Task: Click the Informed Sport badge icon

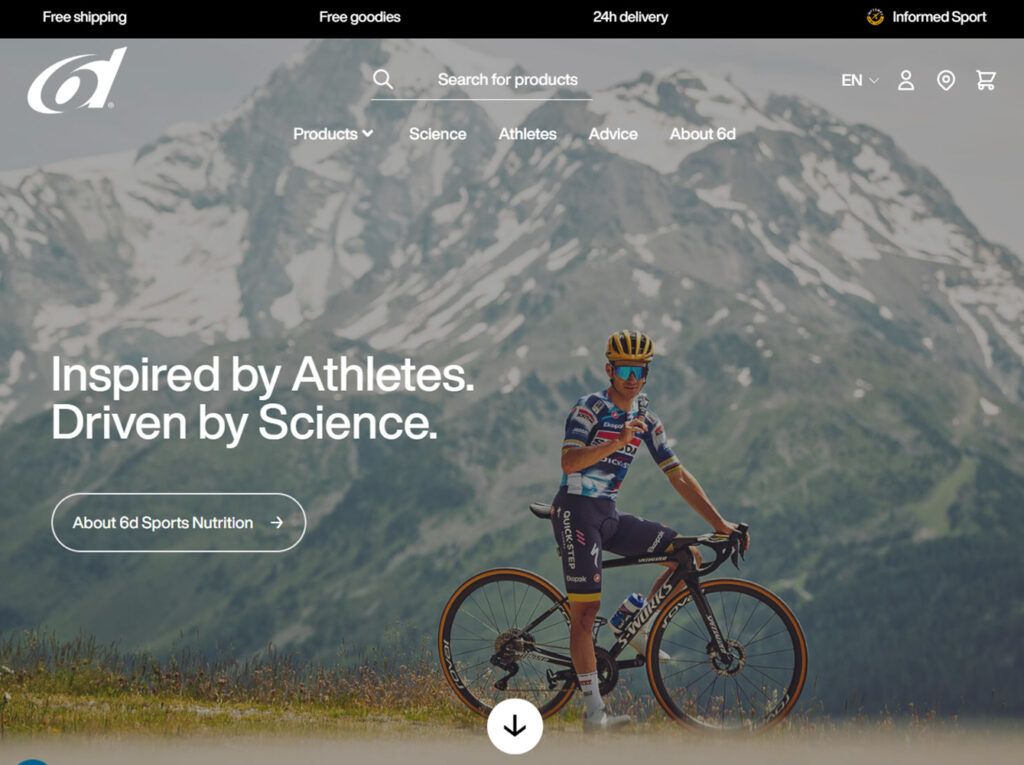Action: pos(875,17)
